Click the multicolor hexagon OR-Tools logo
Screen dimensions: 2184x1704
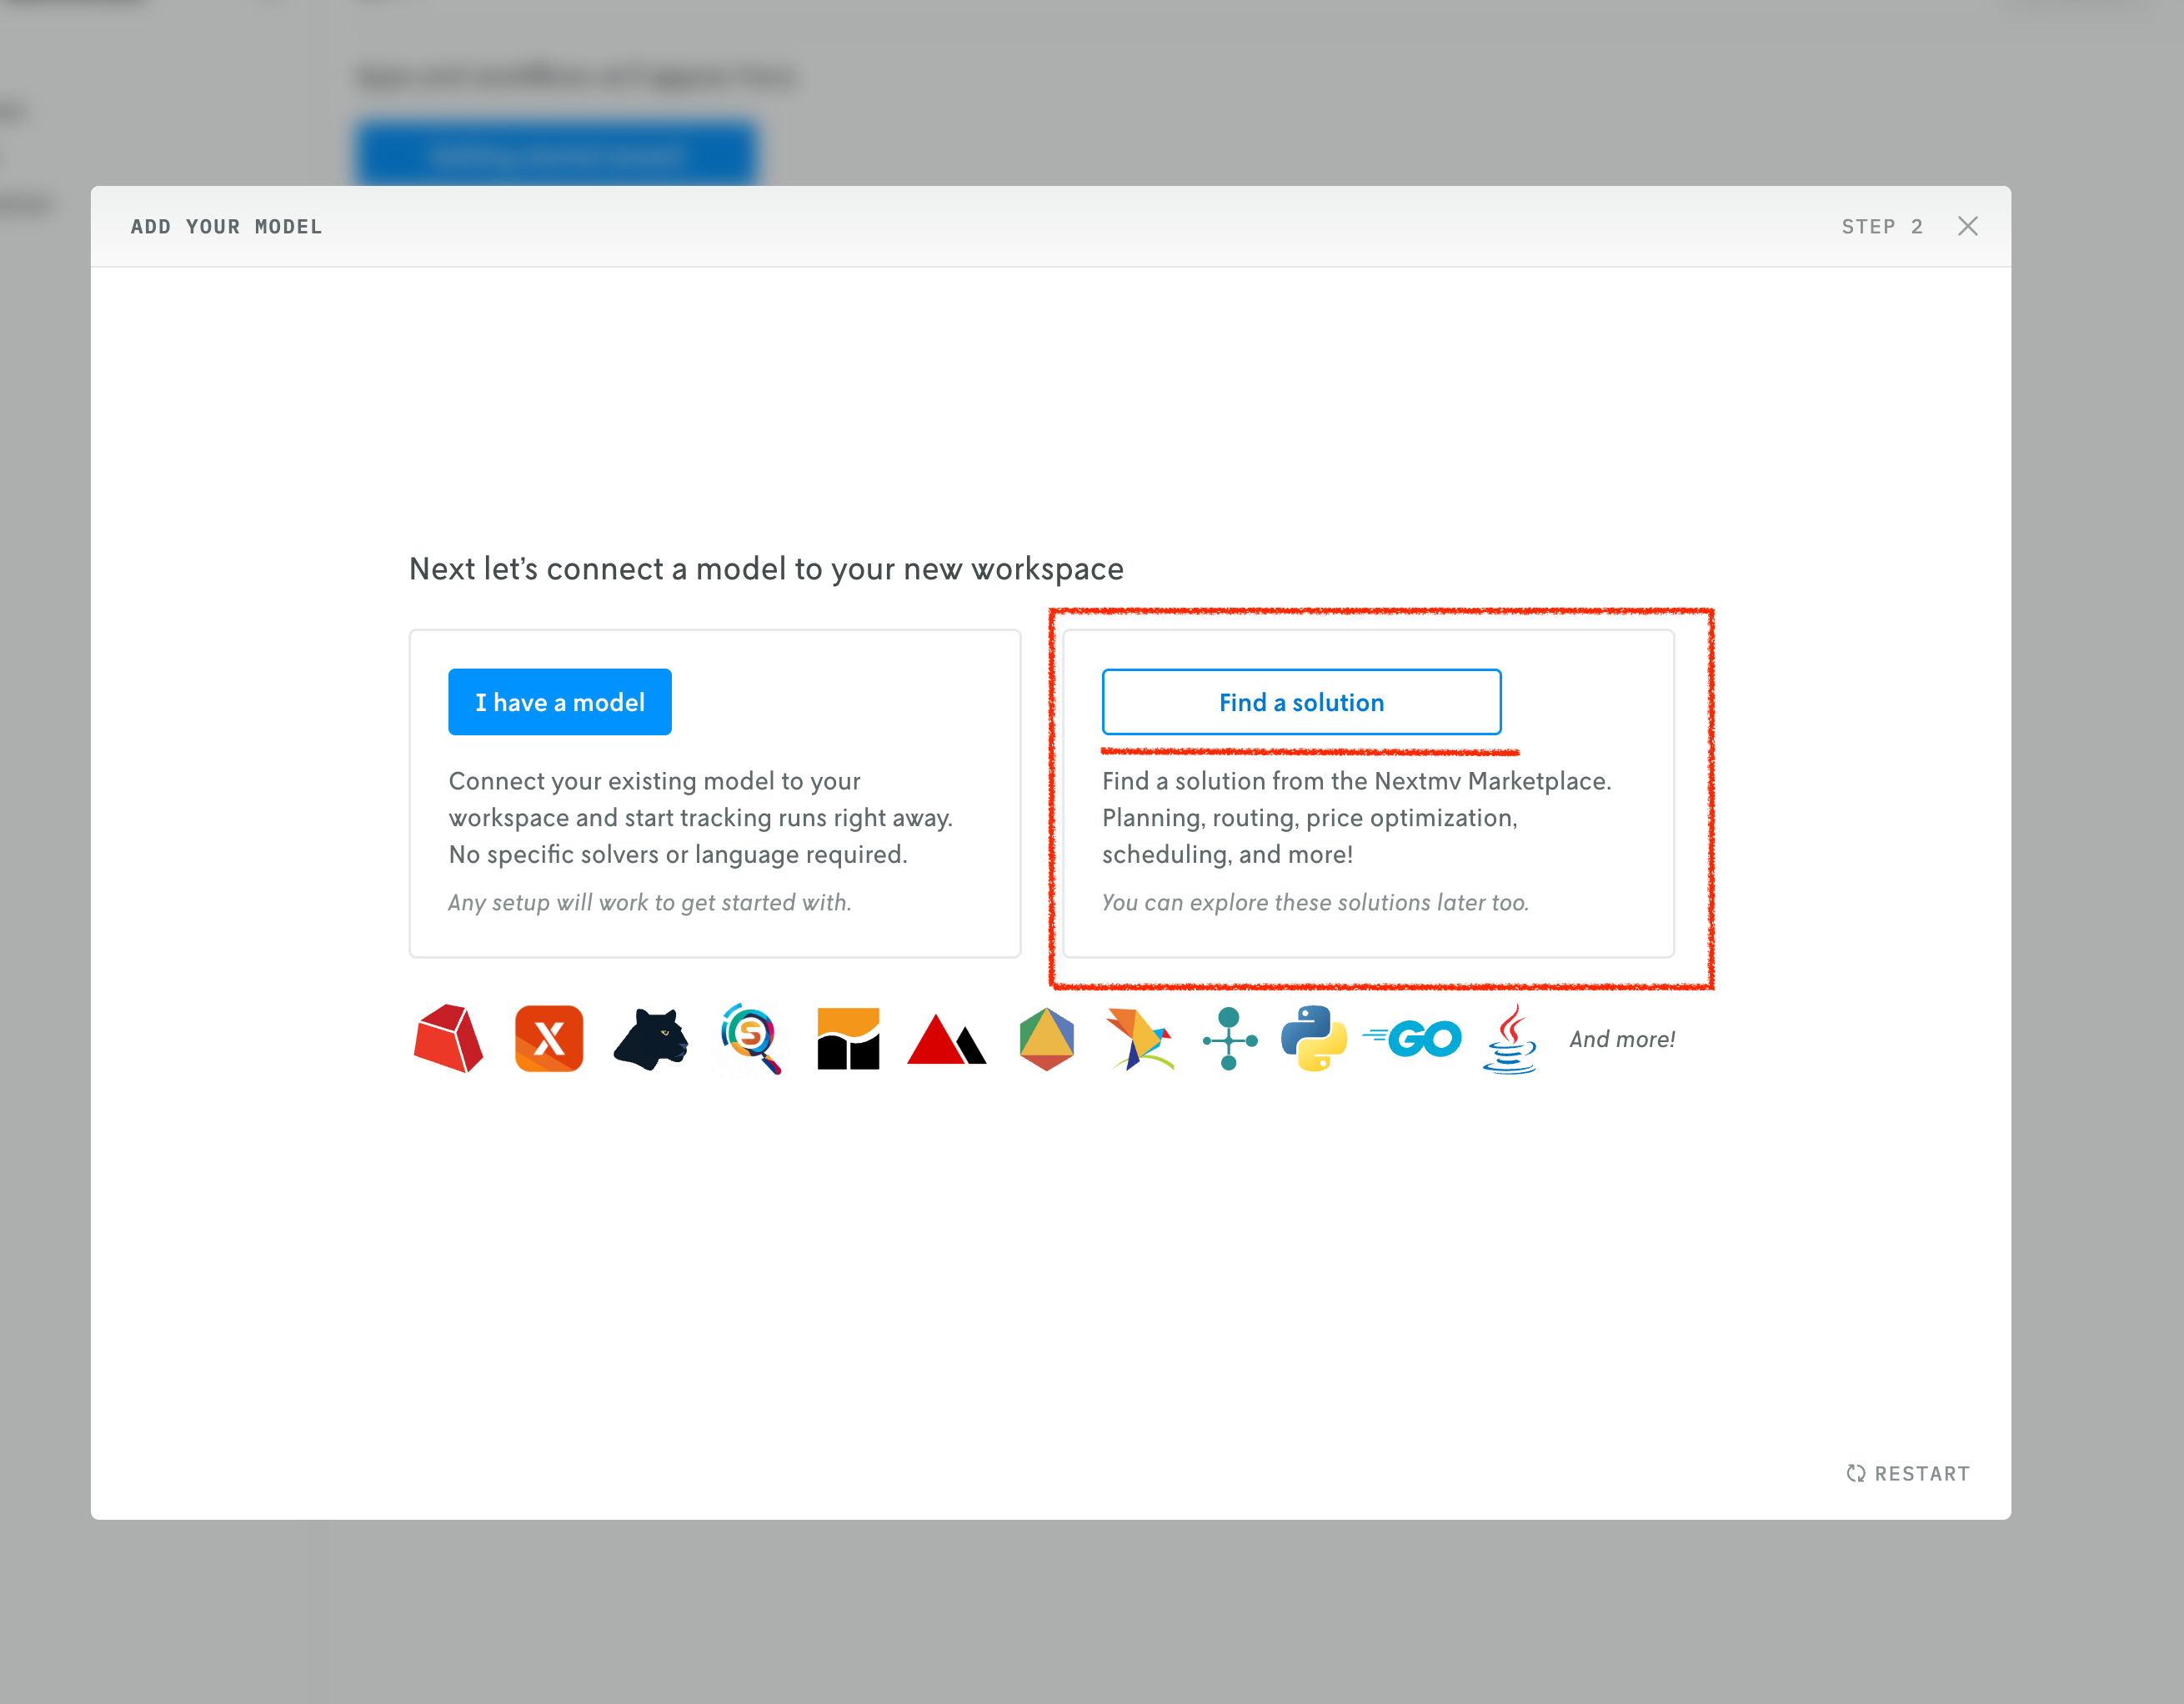pyautogui.click(x=1046, y=1039)
